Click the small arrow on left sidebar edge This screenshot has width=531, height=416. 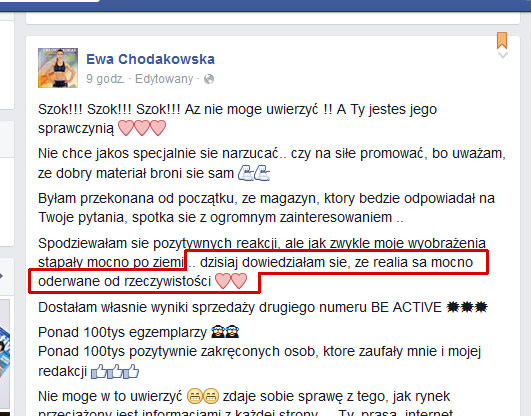click(x=2, y=276)
